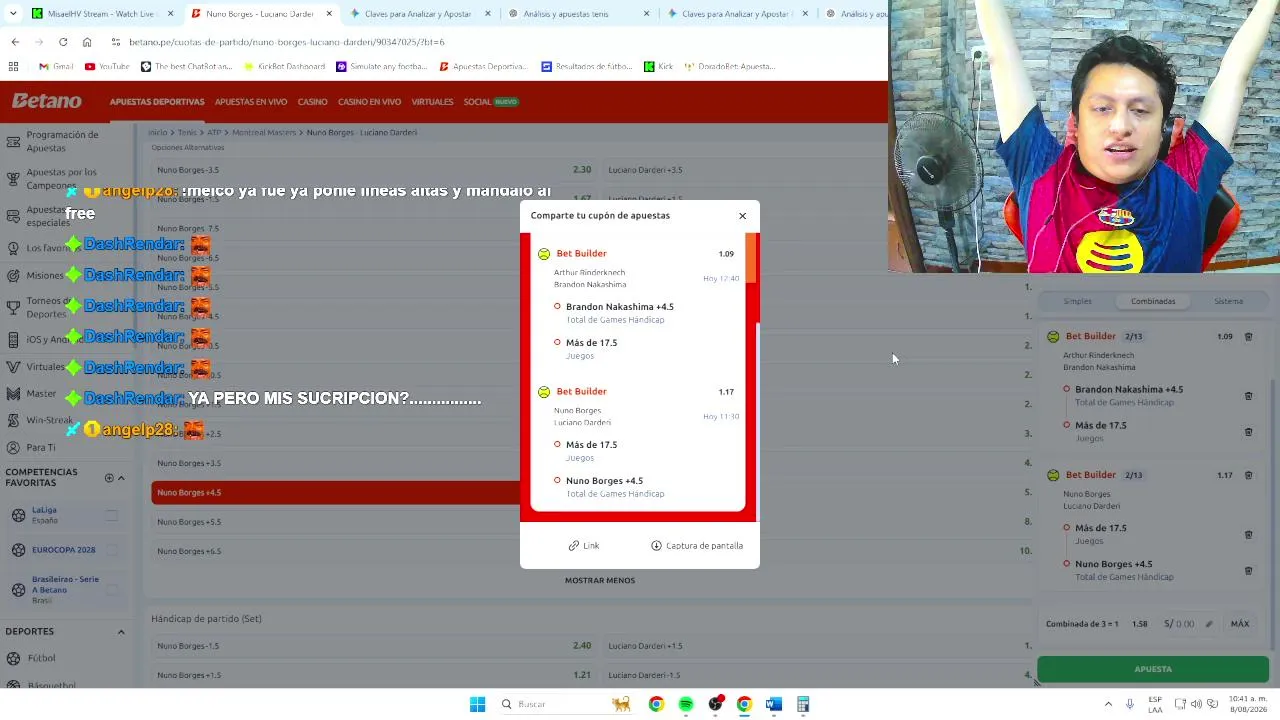Open the Betano home logo
Viewport: 1280px width, 720px height.
pyautogui.click(x=47, y=101)
